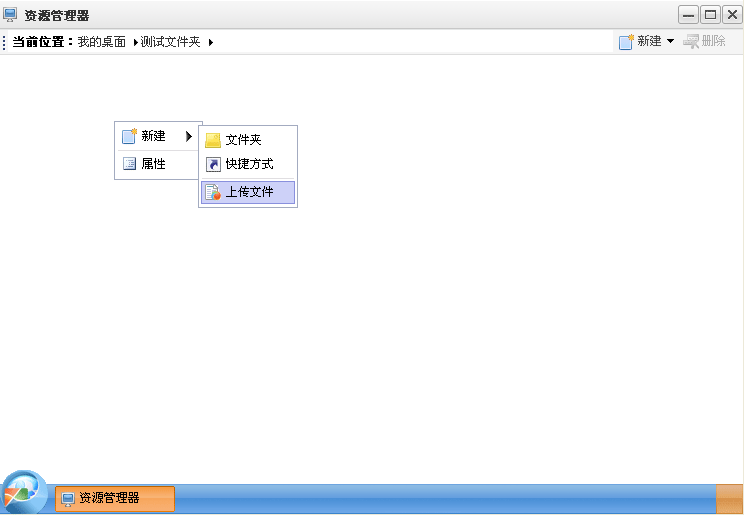Click the toolbar 新建 new-item icon
Screen dimensions: 744x515
pos(626,42)
